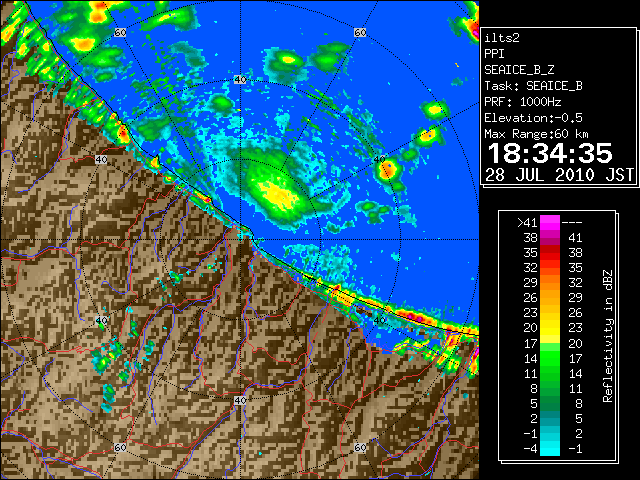The height and width of the screenshot is (480, 640).
Task: Click the '40' range label due north
Action: tap(240, 80)
